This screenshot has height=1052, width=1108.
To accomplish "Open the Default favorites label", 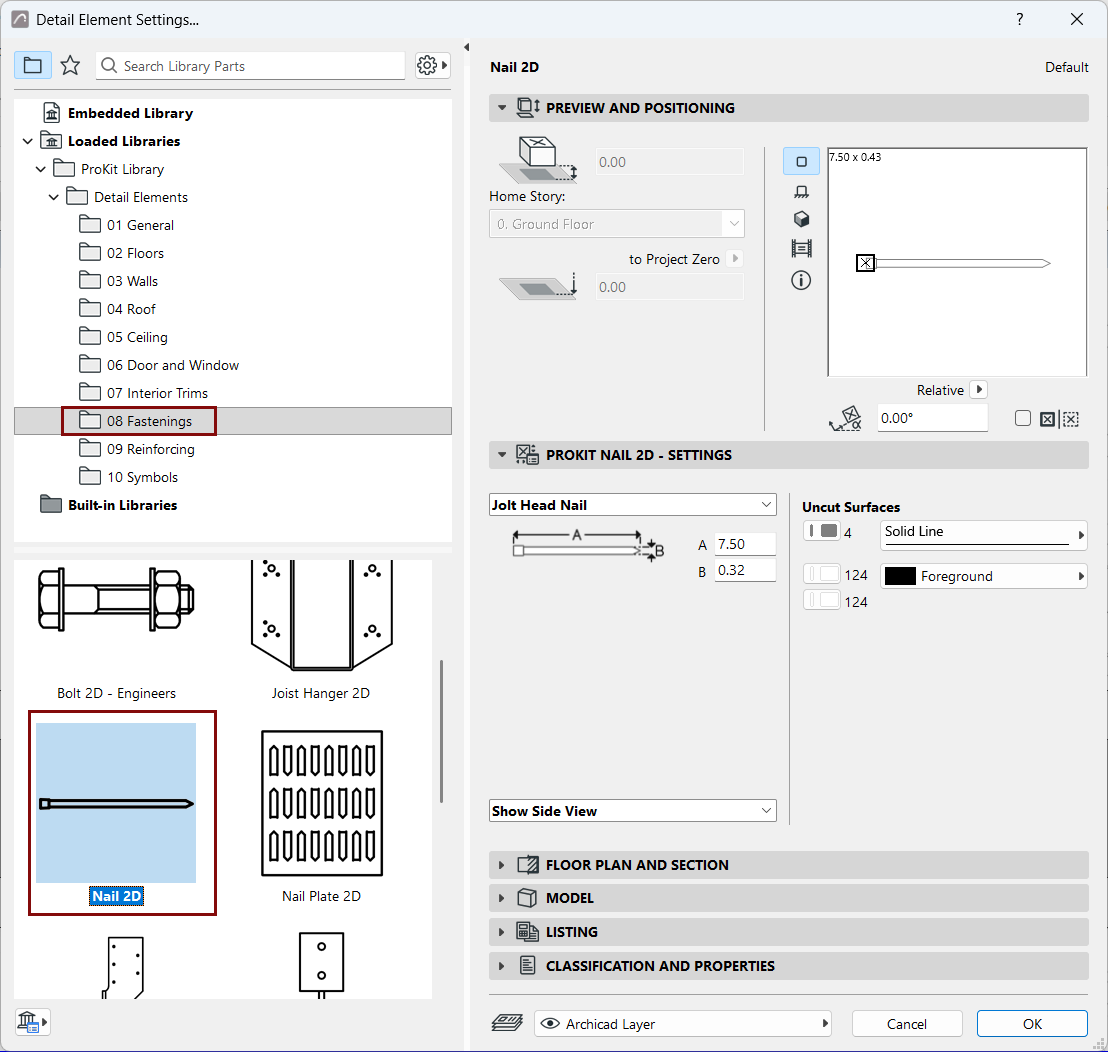I will coord(1066,67).
